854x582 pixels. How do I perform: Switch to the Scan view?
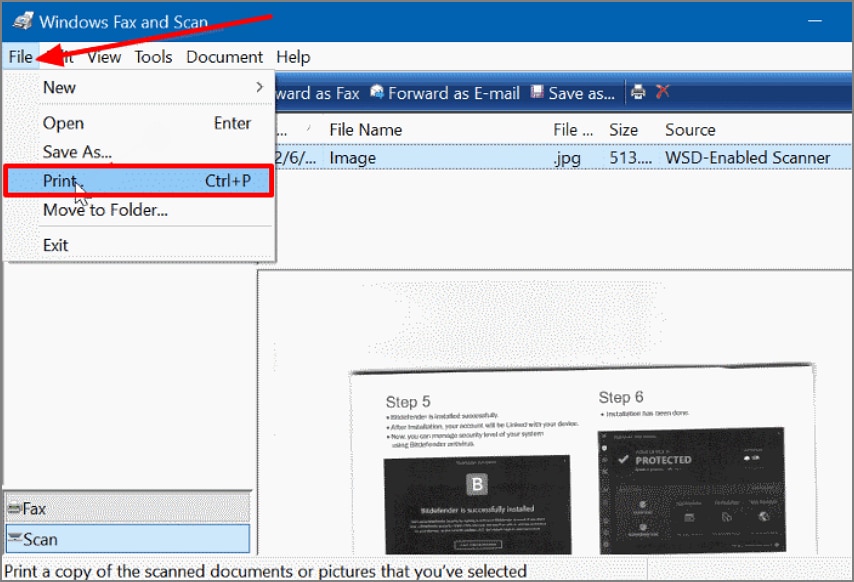127,539
